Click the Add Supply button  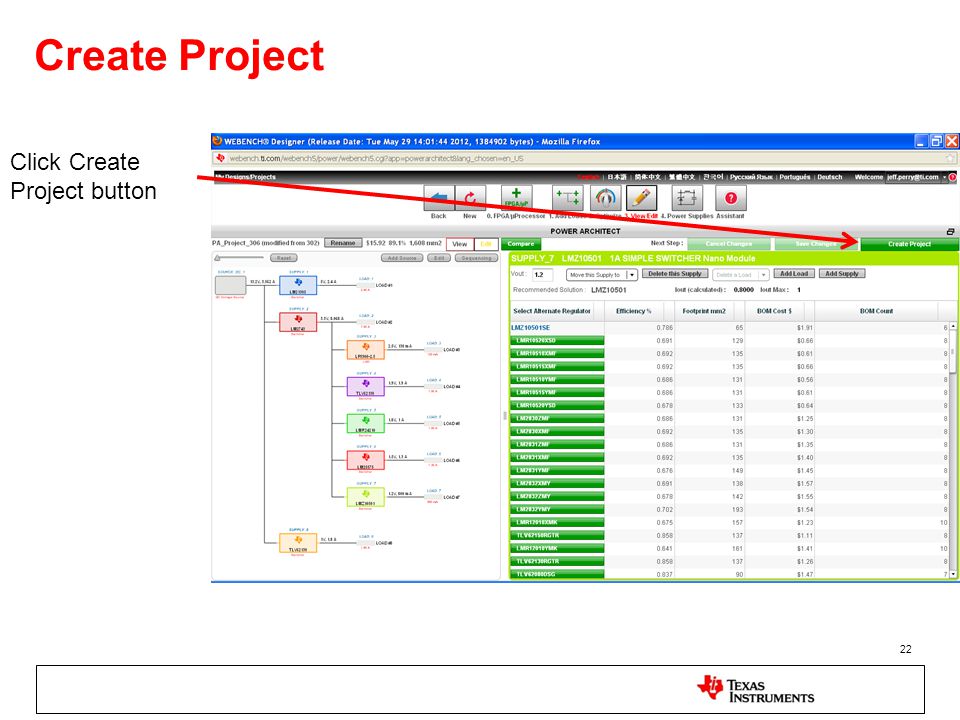tap(842, 274)
